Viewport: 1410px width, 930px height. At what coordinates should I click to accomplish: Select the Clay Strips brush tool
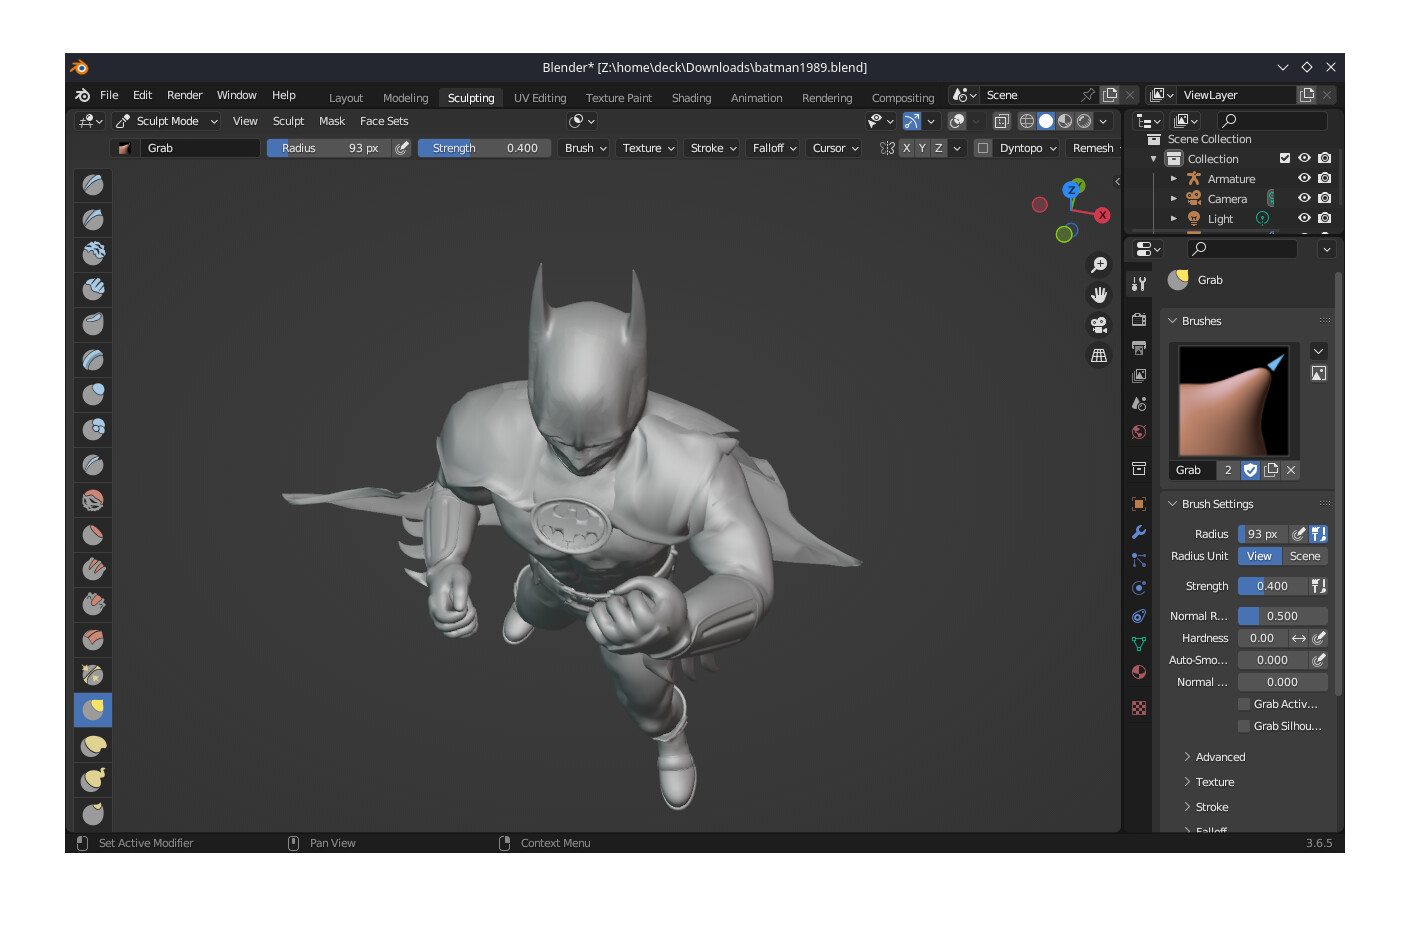(93, 289)
